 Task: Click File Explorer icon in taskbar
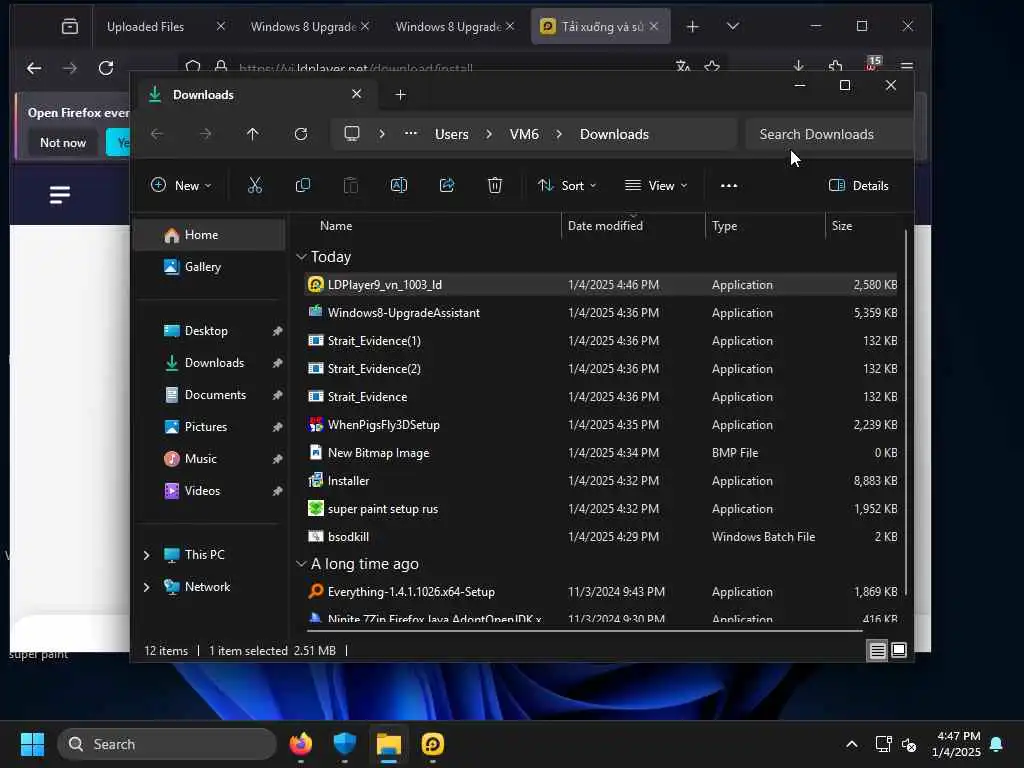click(x=389, y=744)
